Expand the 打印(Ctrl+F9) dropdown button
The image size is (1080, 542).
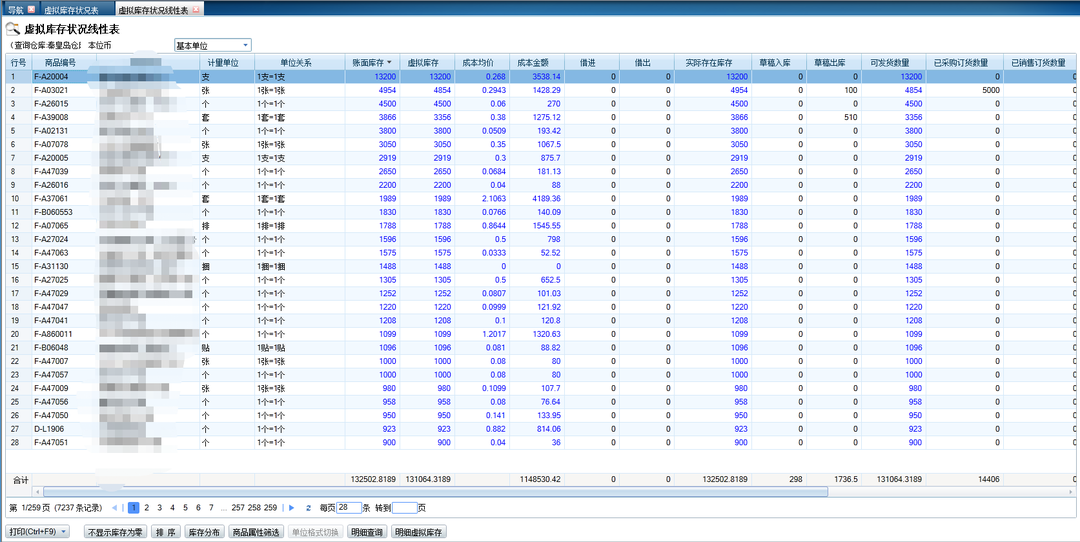pyautogui.click(x=64, y=532)
